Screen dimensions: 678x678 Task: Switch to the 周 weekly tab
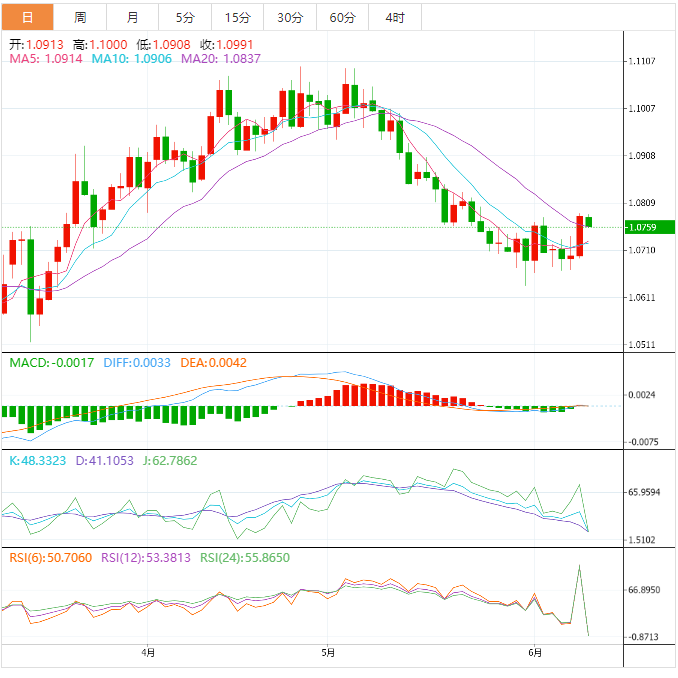(80, 17)
